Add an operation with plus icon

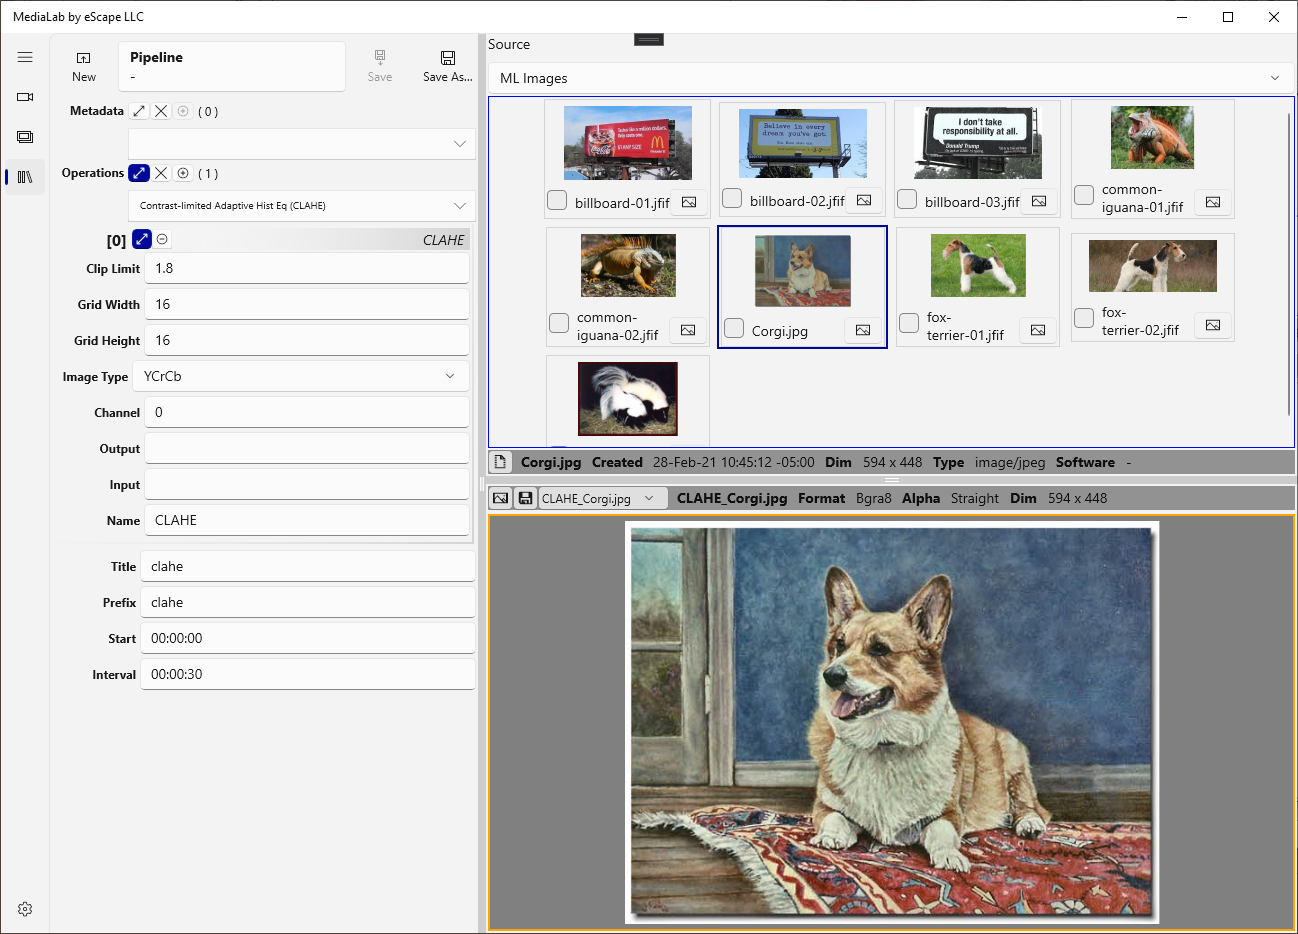[x=183, y=173]
